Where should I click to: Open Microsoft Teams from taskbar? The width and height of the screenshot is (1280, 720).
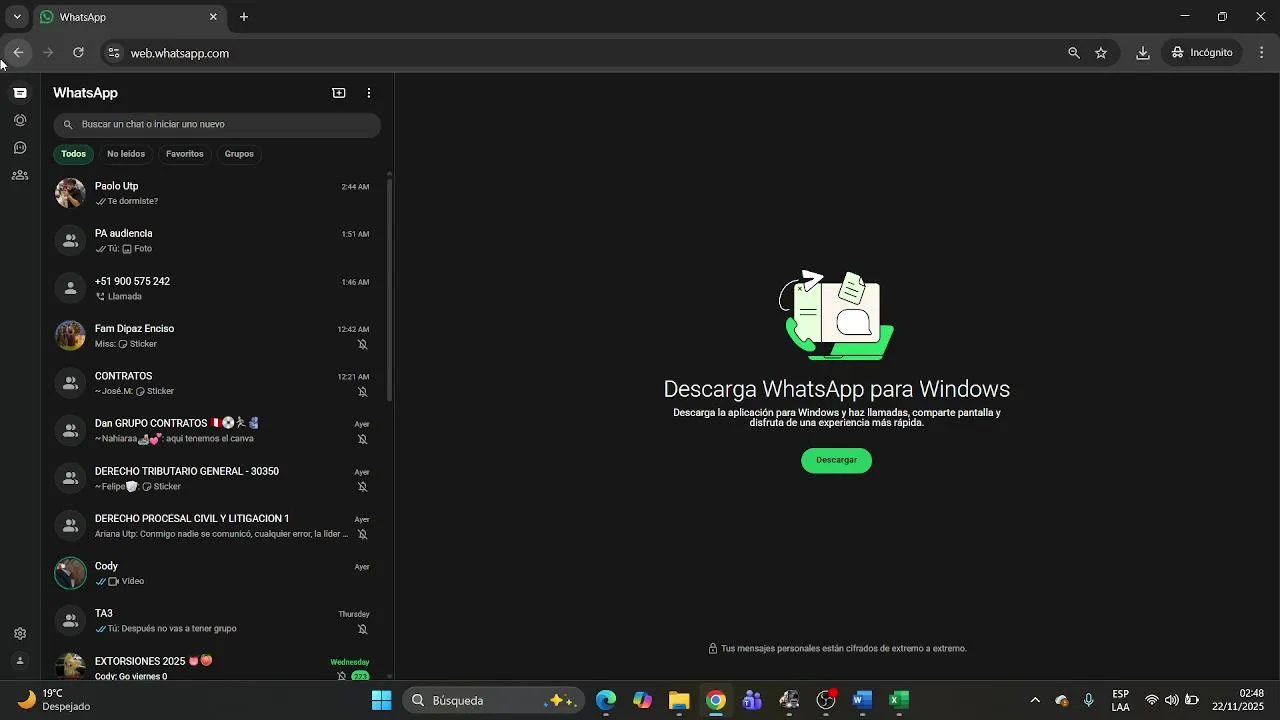(753, 700)
